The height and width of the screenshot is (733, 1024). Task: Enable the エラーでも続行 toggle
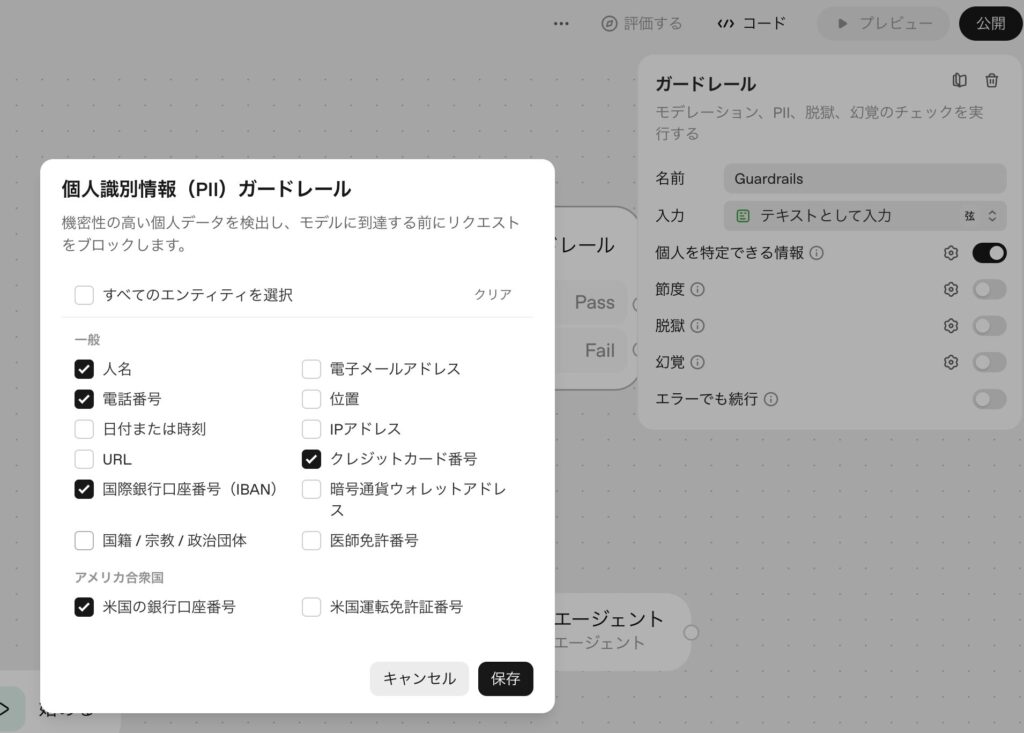(989, 399)
